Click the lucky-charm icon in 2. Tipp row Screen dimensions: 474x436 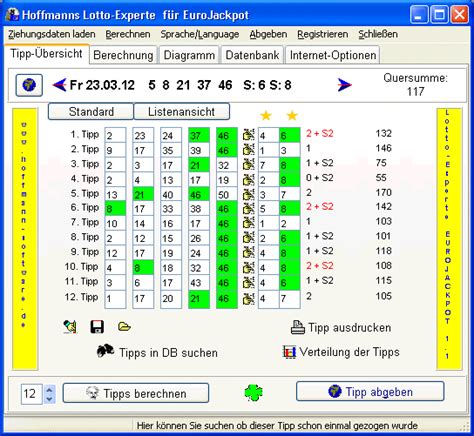point(248,150)
